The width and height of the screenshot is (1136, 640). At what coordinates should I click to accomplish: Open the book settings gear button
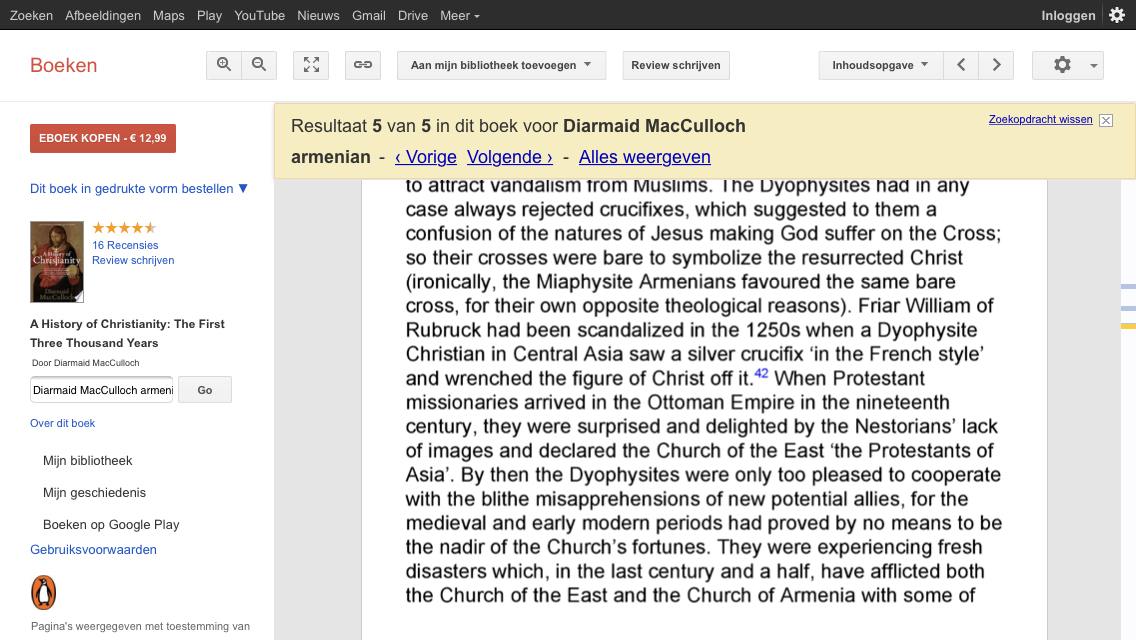1068,65
